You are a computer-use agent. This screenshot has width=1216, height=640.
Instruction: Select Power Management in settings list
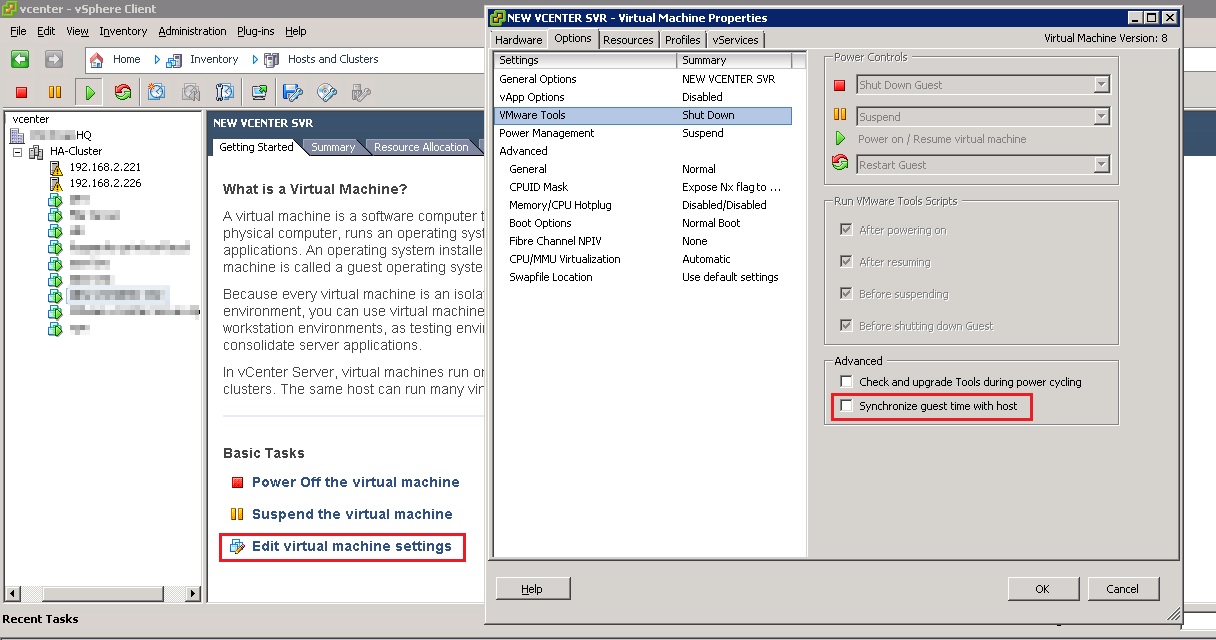(644, 133)
